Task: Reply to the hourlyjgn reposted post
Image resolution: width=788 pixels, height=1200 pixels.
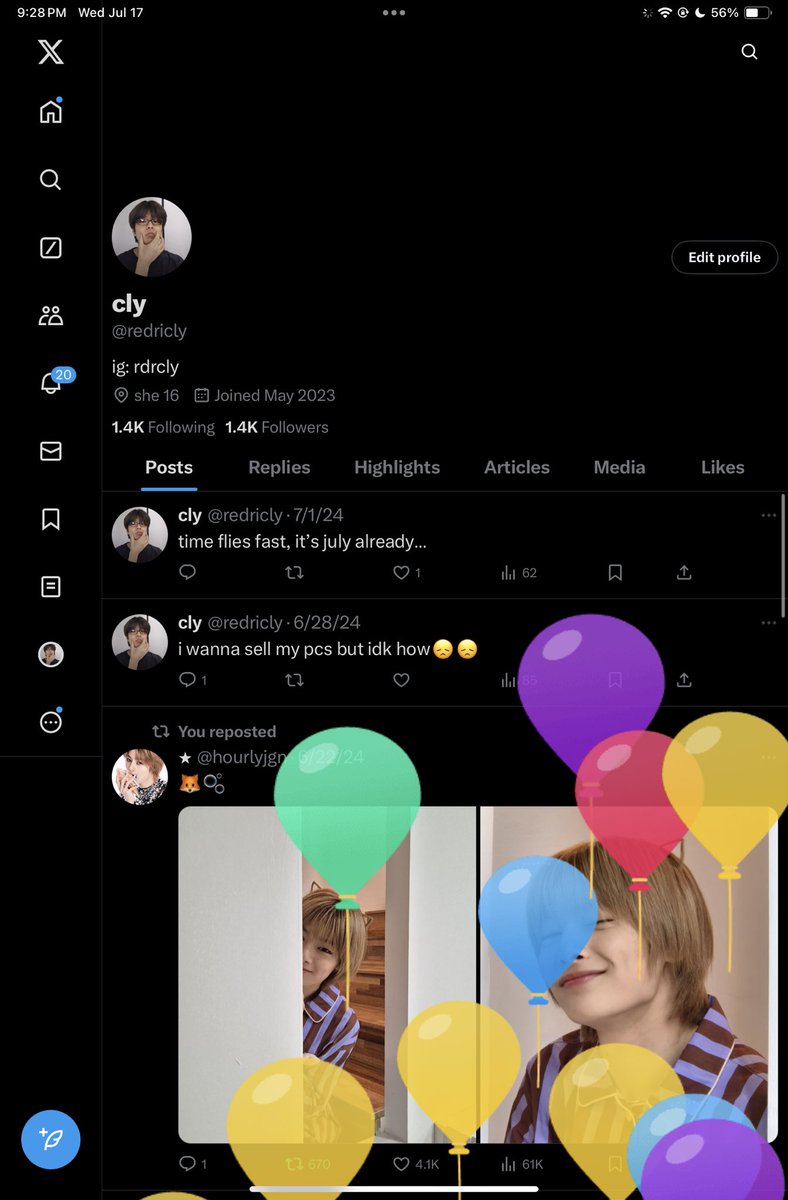Action: tap(192, 1164)
